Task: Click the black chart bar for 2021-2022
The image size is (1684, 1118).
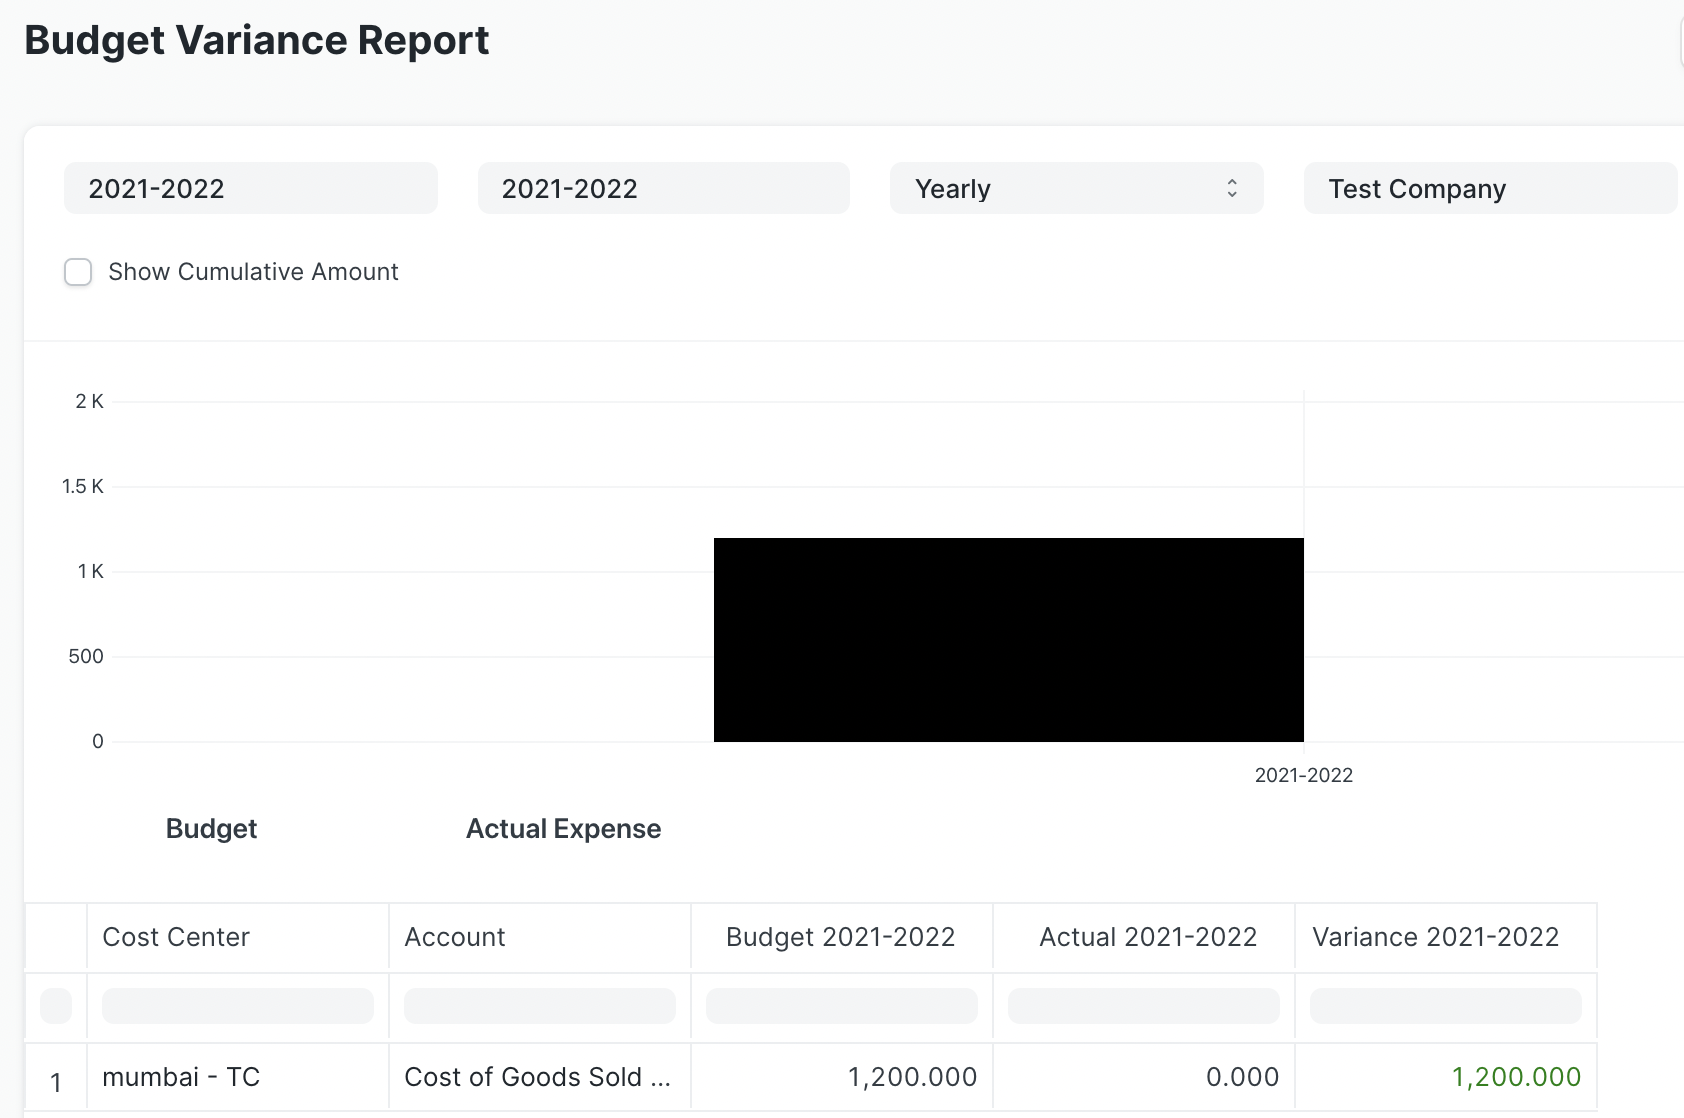Action: pyautogui.click(x=1008, y=638)
